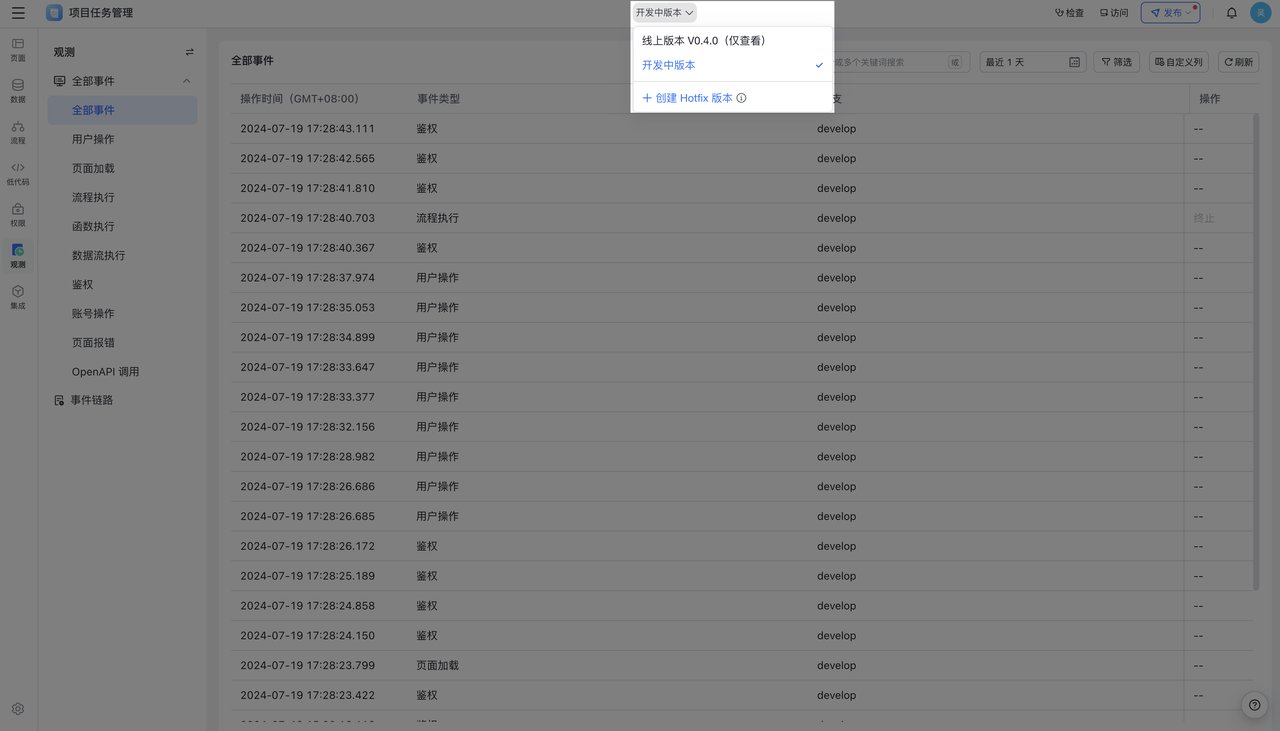Image resolution: width=1280 pixels, height=731 pixels.
Task: Click the 项目任务管理 app logo icon
Action: click(54, 13)
